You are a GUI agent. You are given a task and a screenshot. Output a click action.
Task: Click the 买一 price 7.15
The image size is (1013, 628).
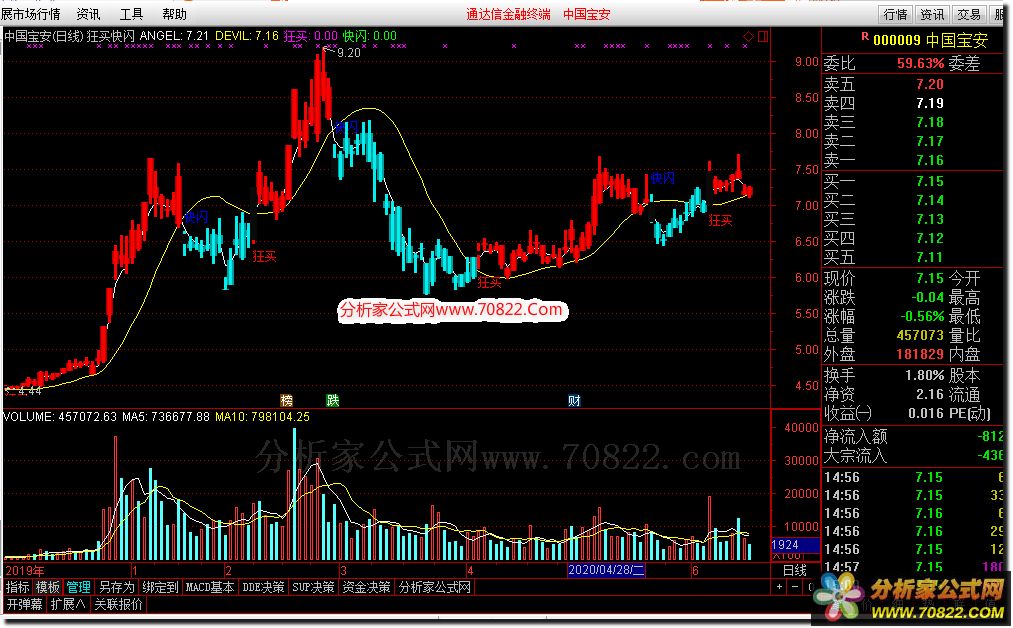[x=930, y=181]
